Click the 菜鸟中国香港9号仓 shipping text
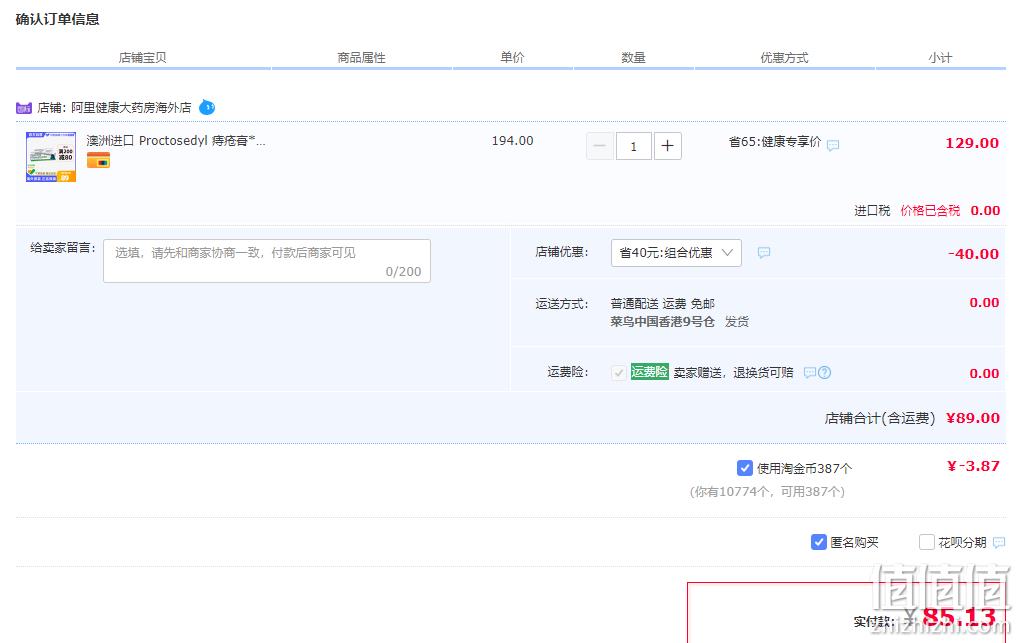Screen dimensions: 1020x643 (x=662, y=322)
